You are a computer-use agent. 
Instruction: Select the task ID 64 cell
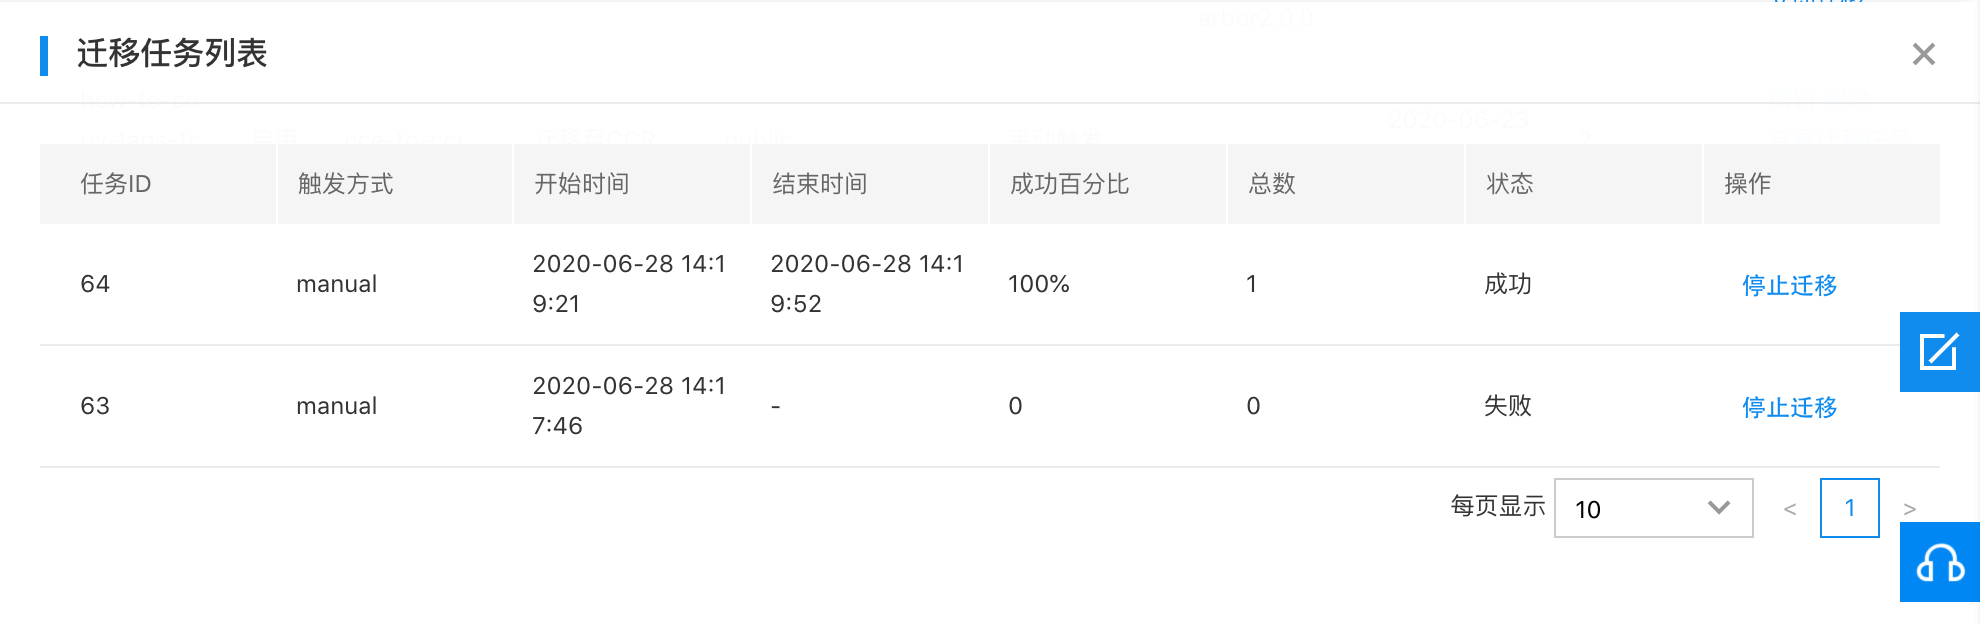95,284
